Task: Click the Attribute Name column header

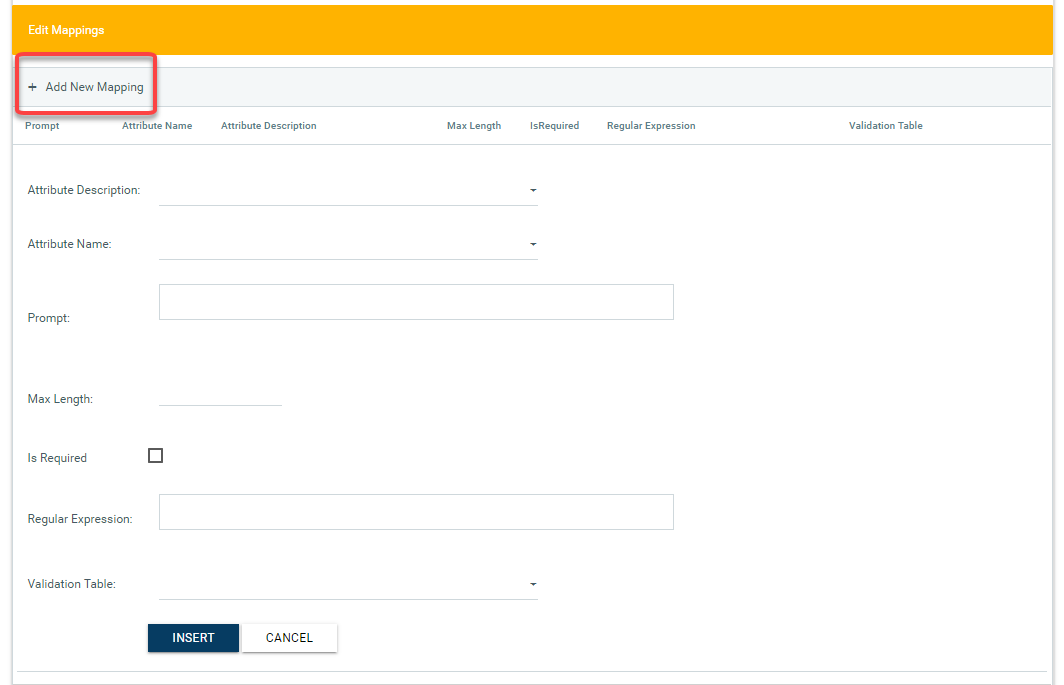Action: pyautogui.click(x=157, y=126)
